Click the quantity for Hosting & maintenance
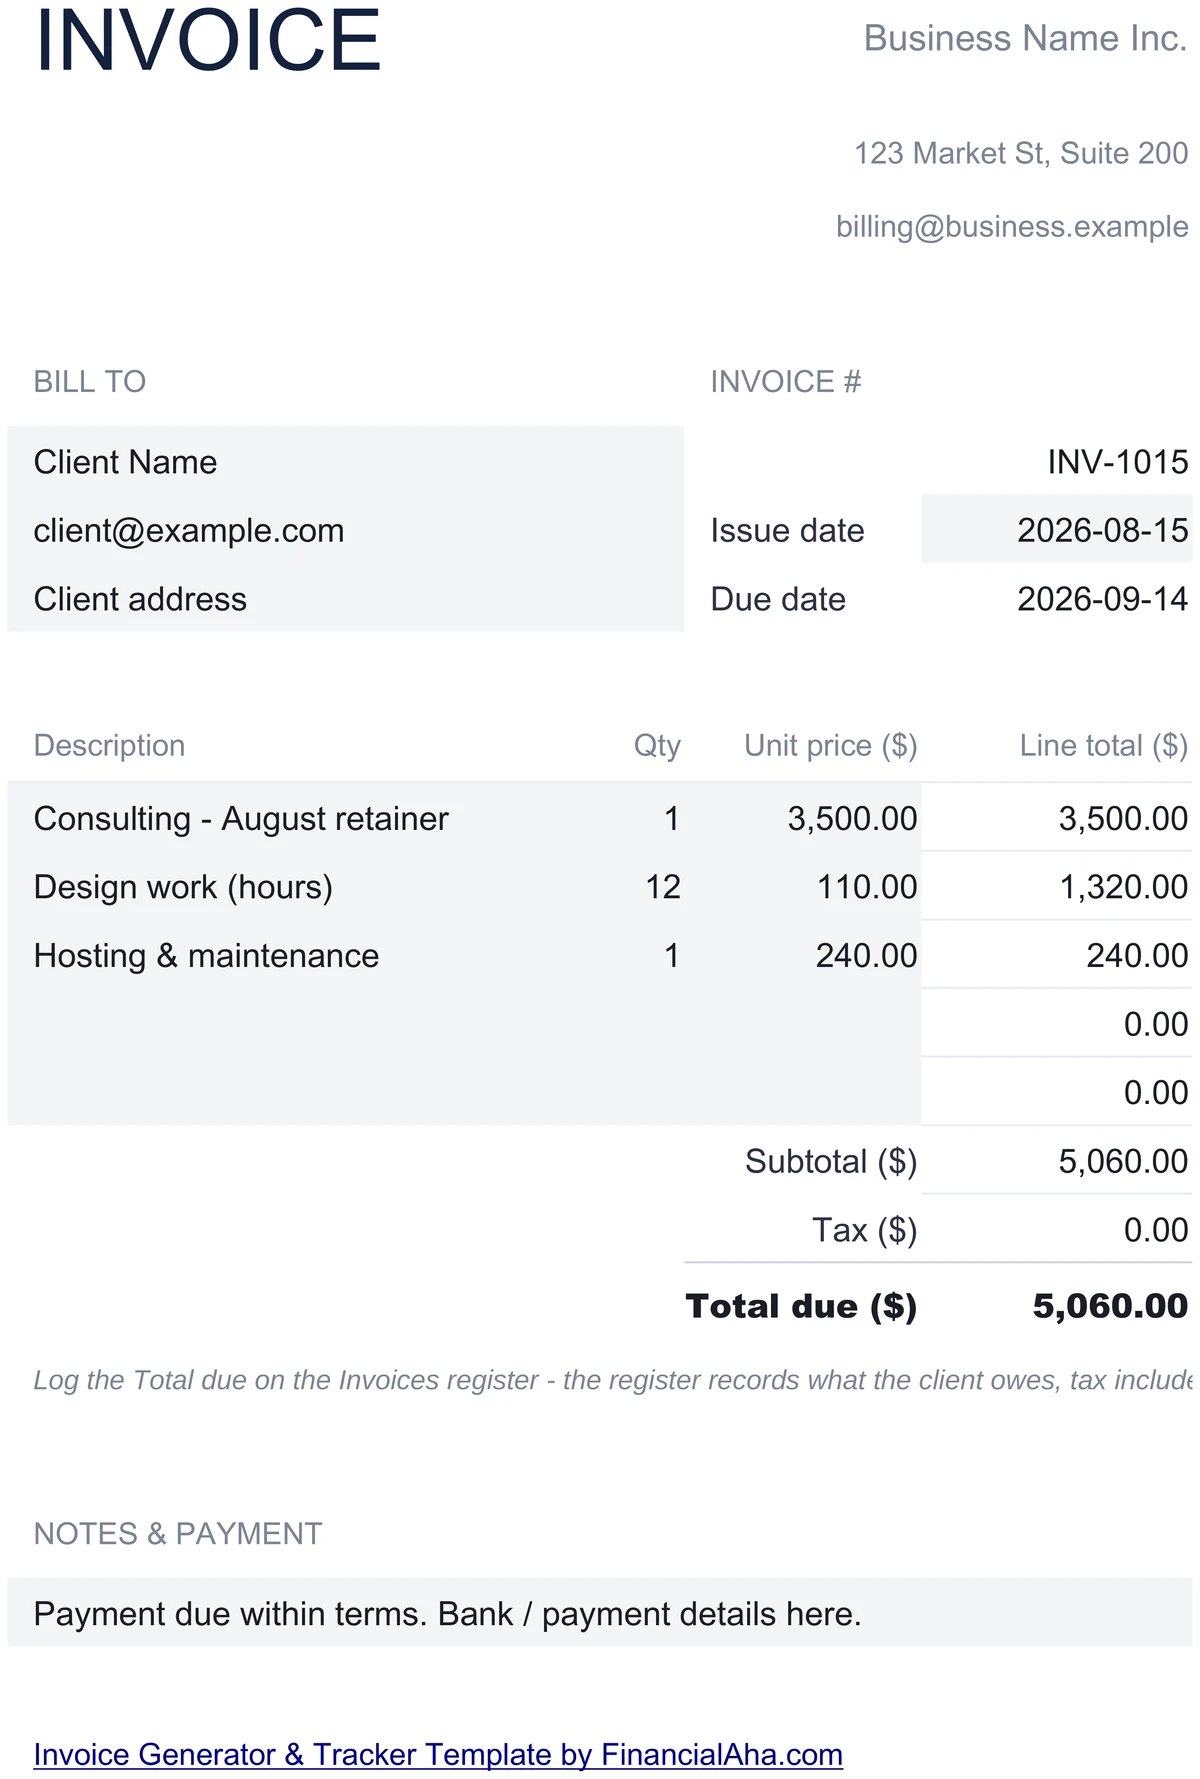 click(x=672, y=955)
